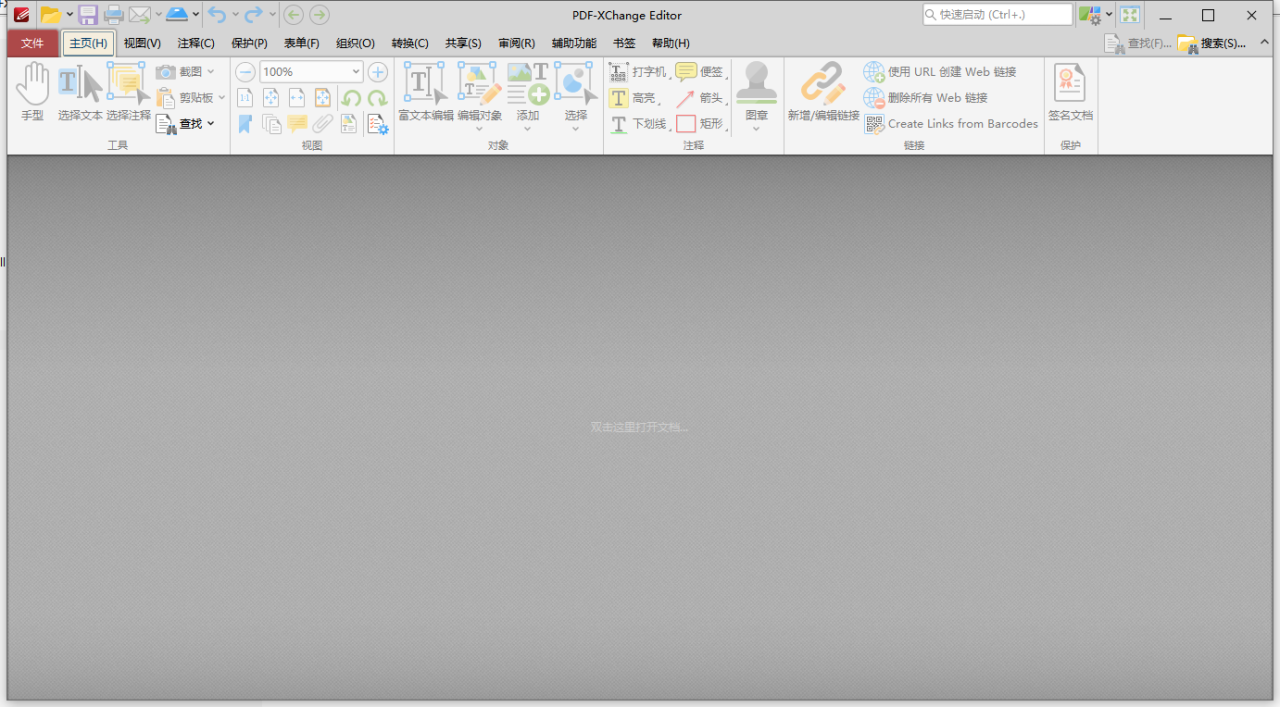Open the Rich Text Edit tool (富文本编辑)
This screenshot has width=1280, height=707.
tap(424, 93)
